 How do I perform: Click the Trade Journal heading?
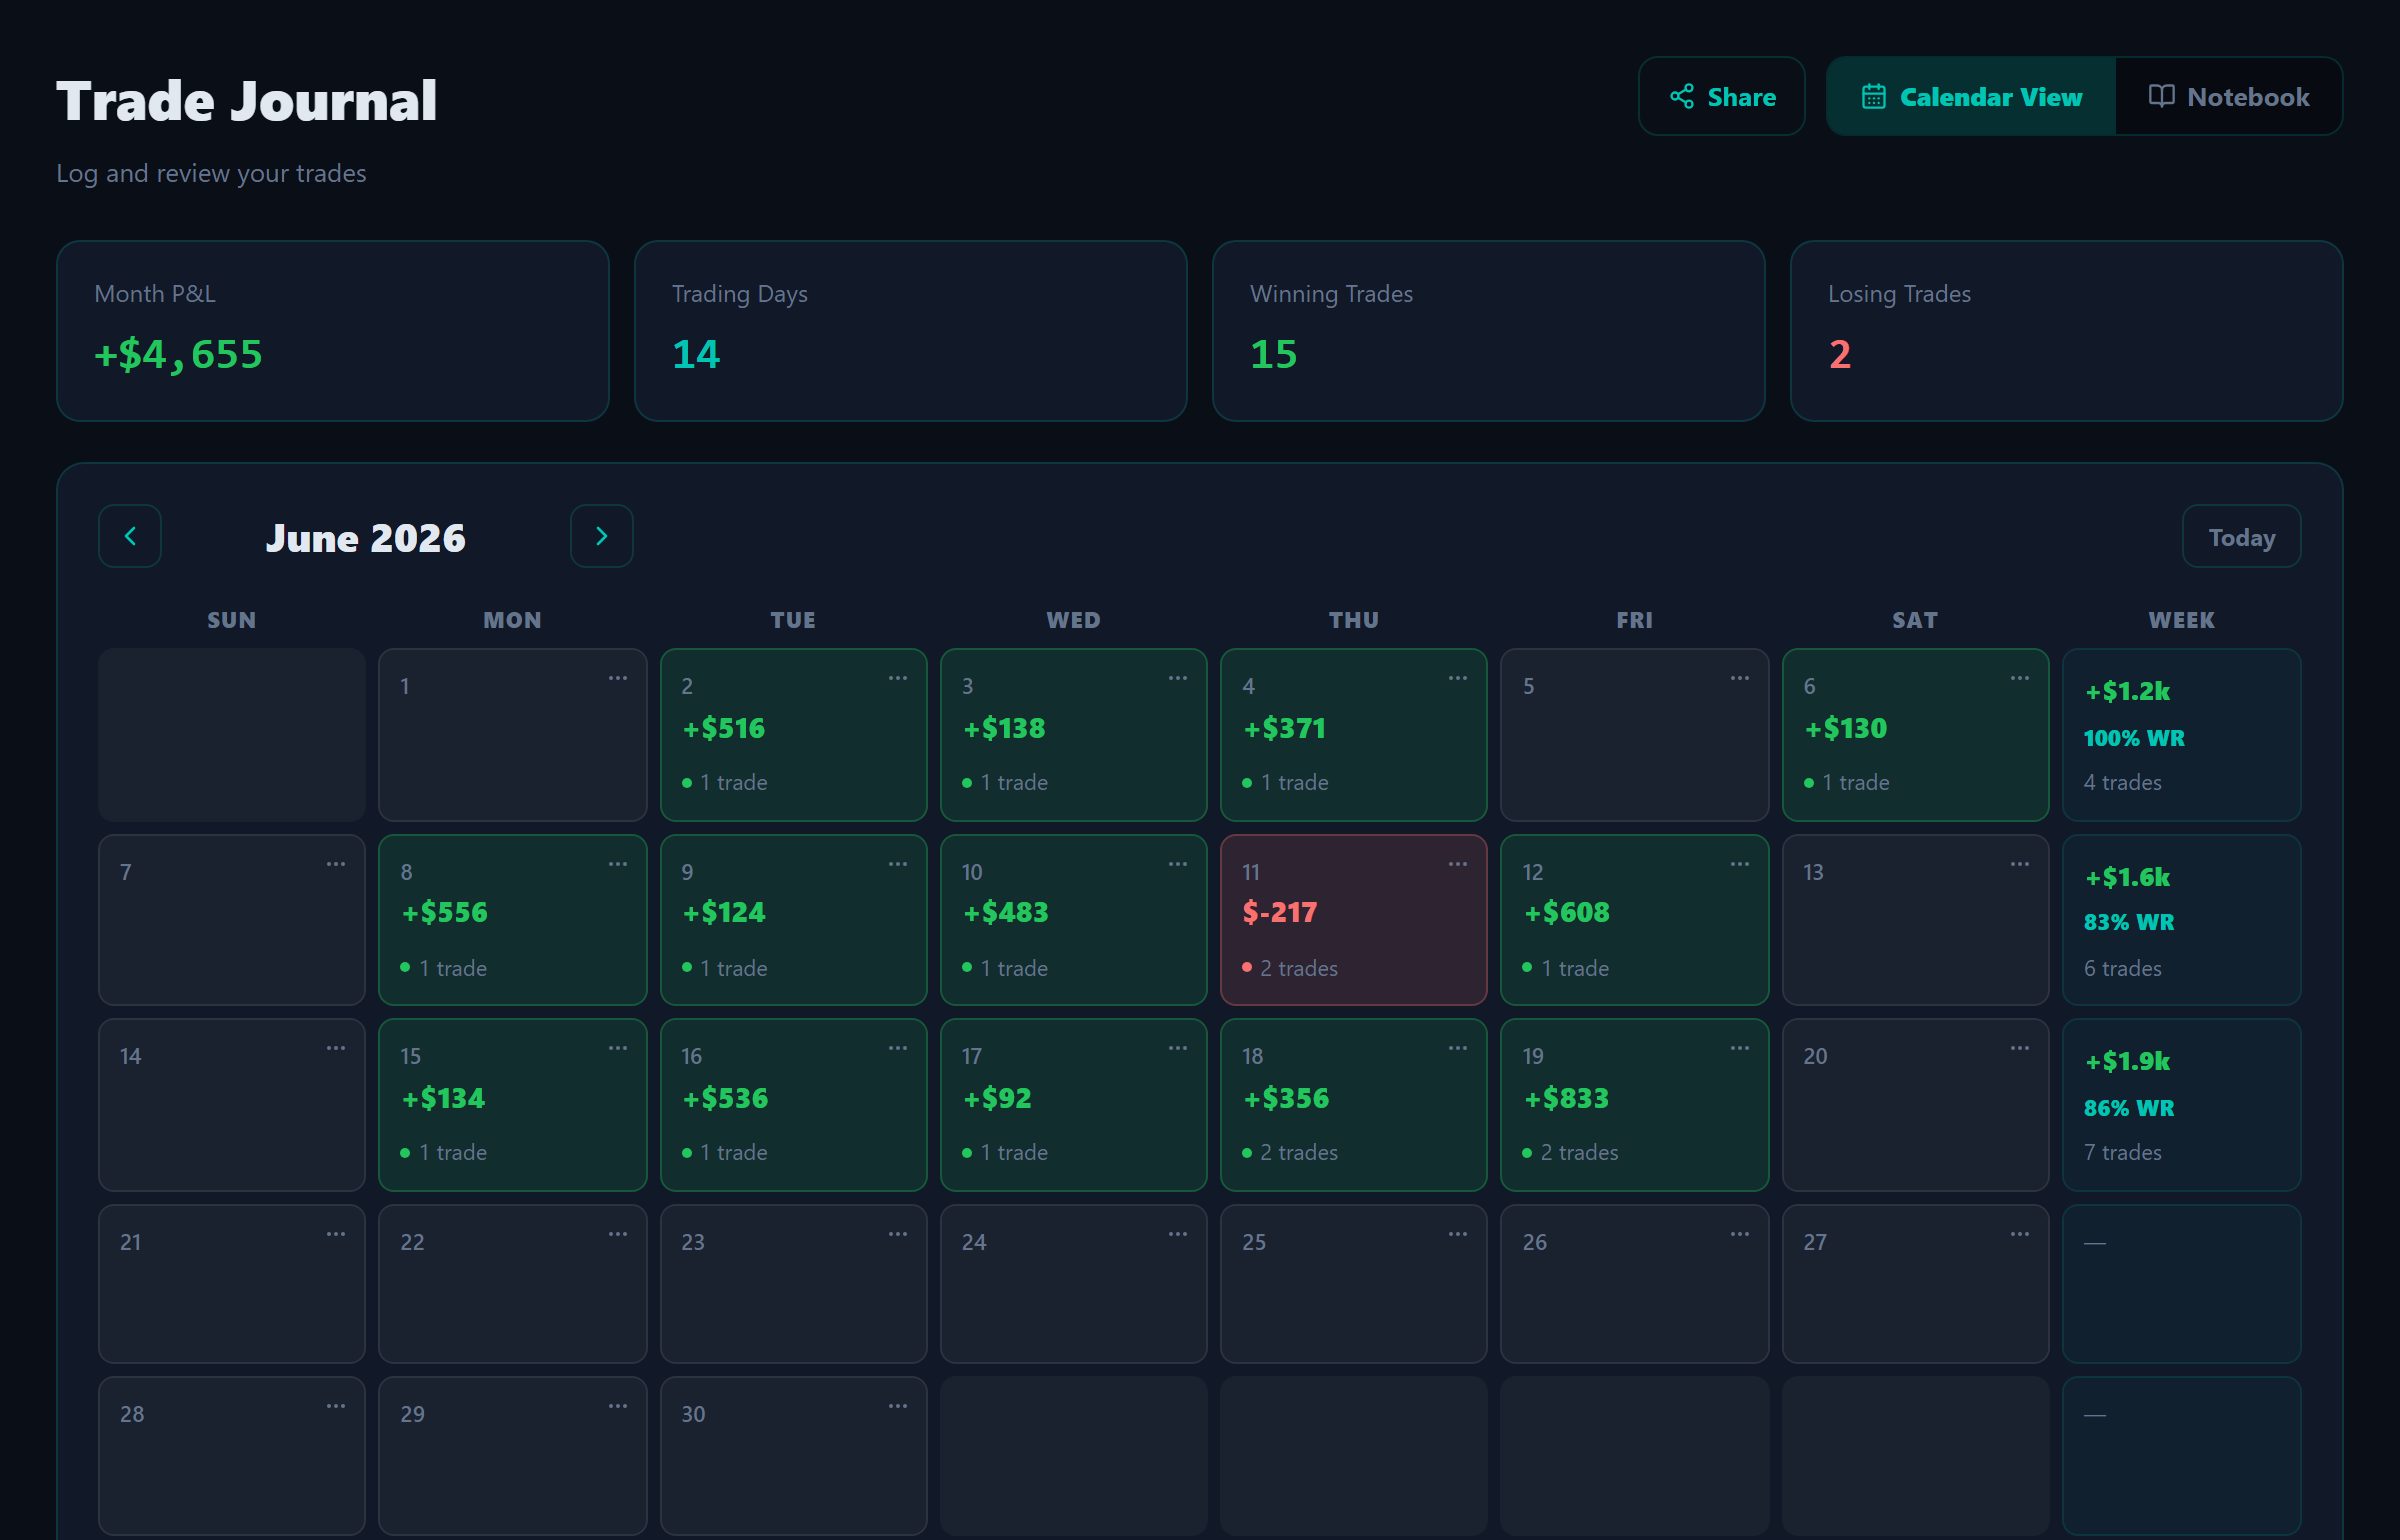[x=246, y=101]
